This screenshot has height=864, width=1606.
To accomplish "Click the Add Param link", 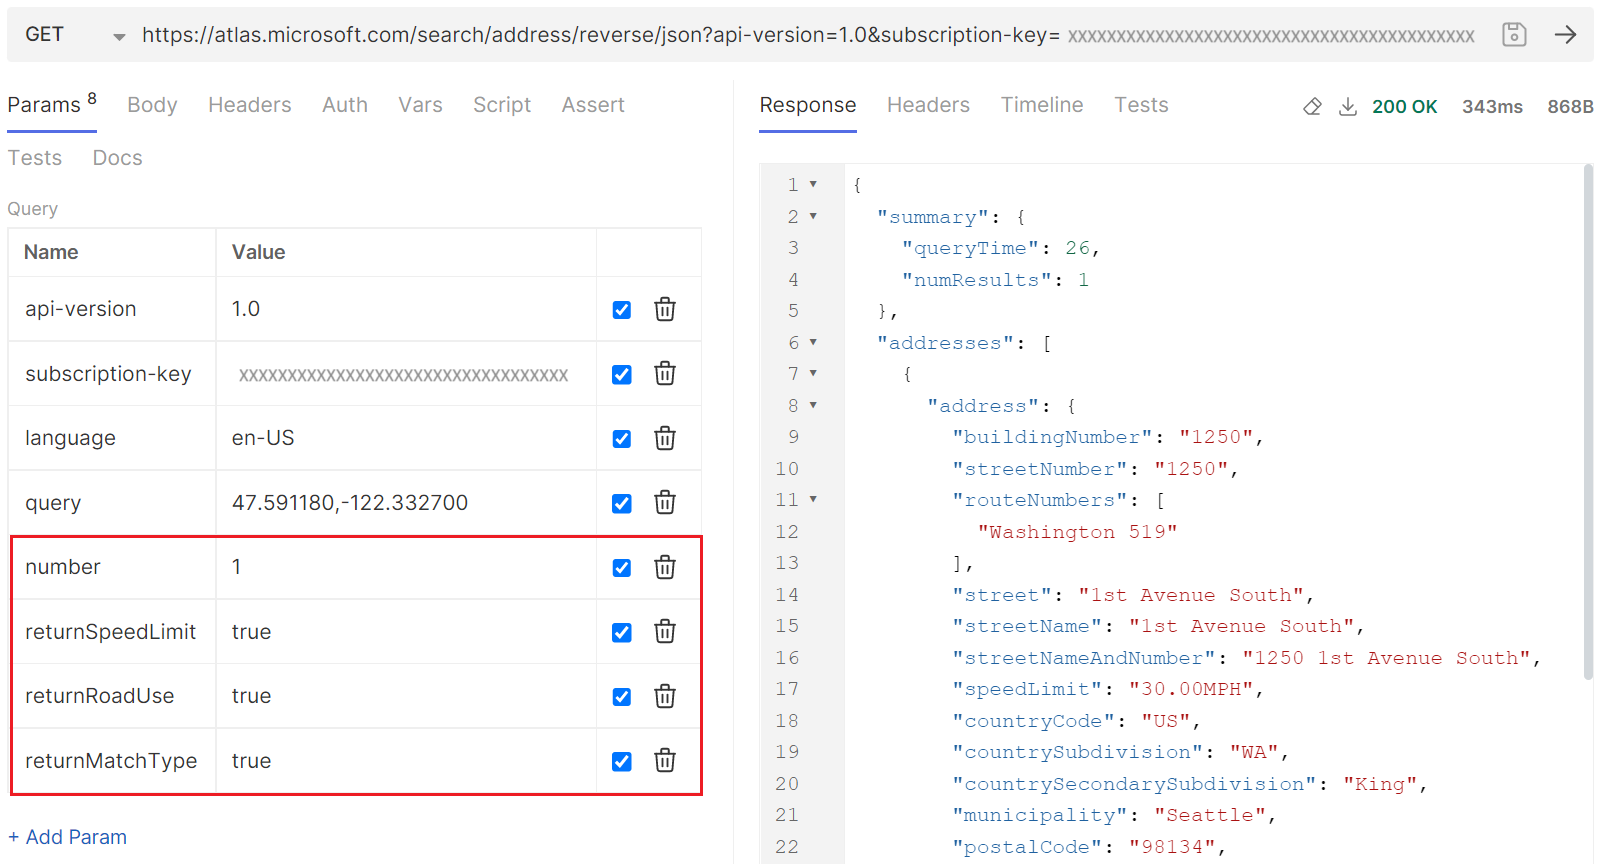I will click(x=68, y=837).
